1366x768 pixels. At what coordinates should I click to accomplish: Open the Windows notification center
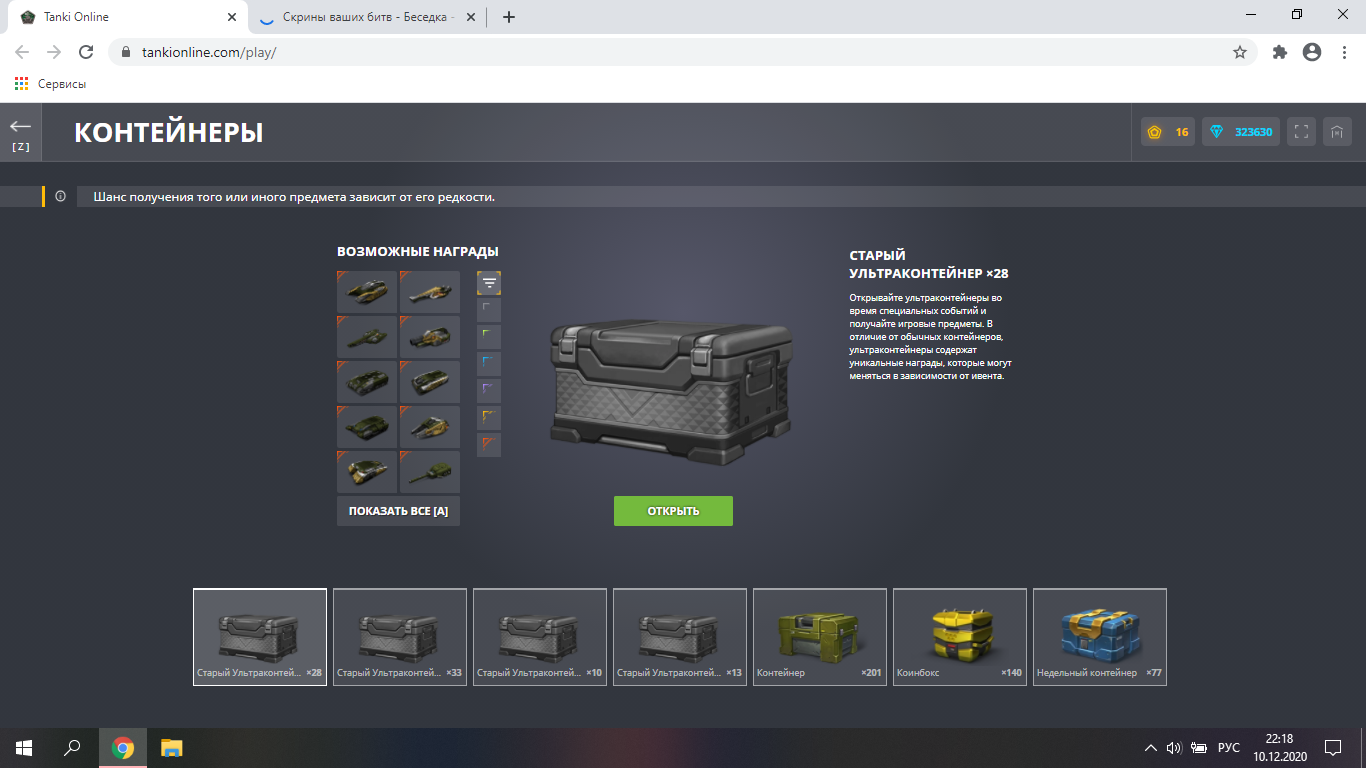pos(1333,748)
